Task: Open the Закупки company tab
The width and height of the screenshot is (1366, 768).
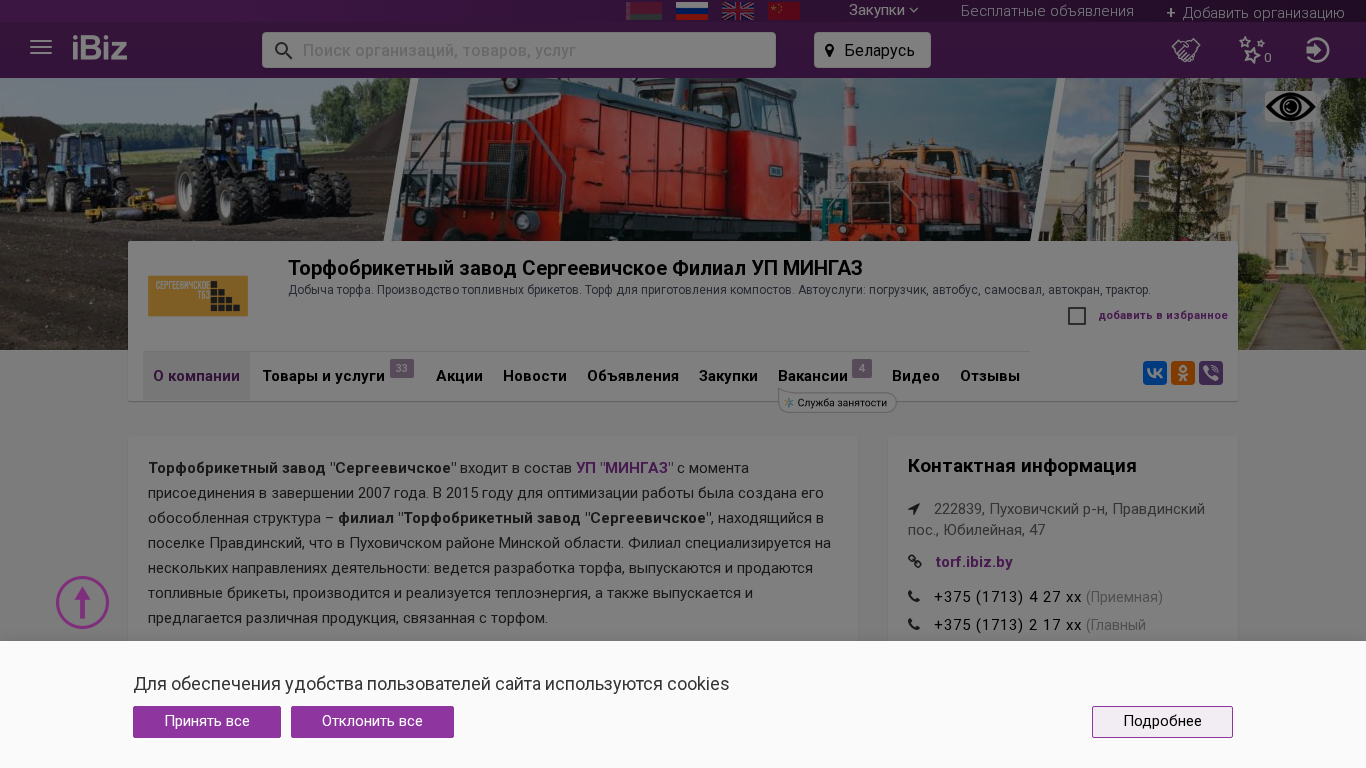Action: point(728,376)
